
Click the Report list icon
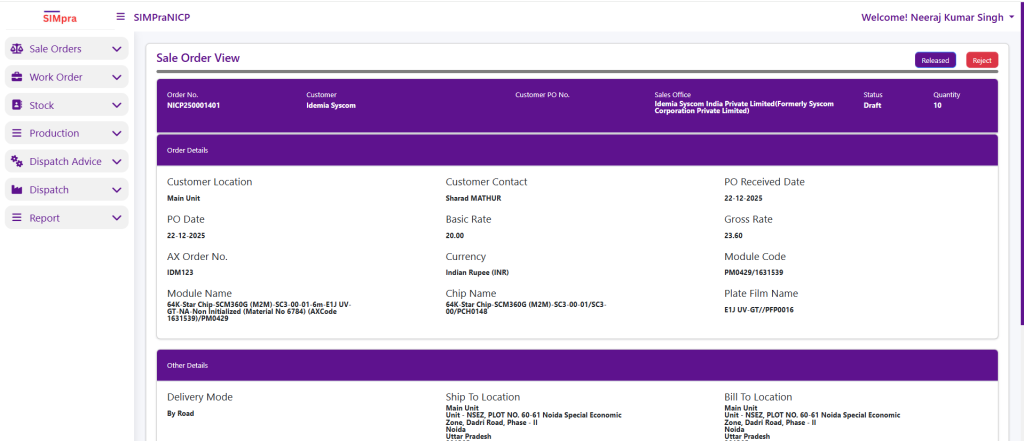(17, 218)
